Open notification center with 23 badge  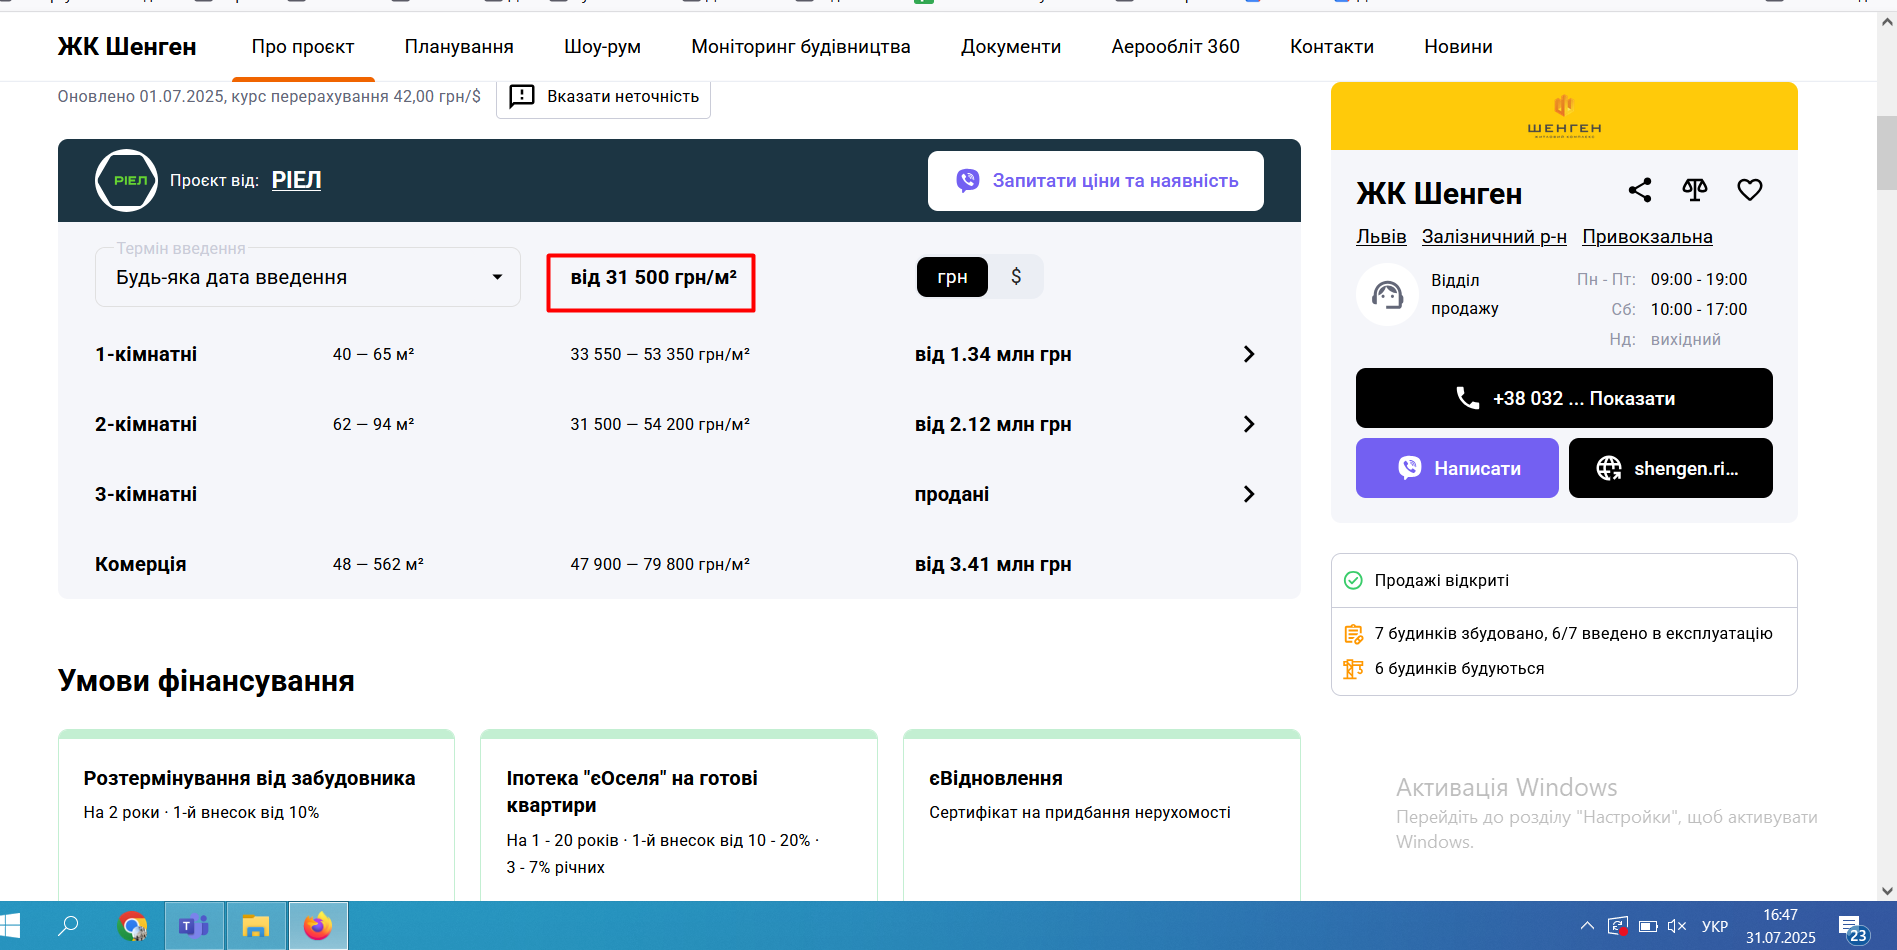pos(1853,929)
